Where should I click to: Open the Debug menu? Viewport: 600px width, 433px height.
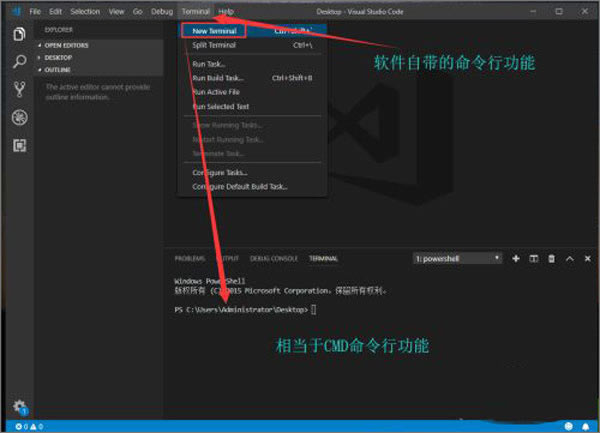[x=162, y=12]
